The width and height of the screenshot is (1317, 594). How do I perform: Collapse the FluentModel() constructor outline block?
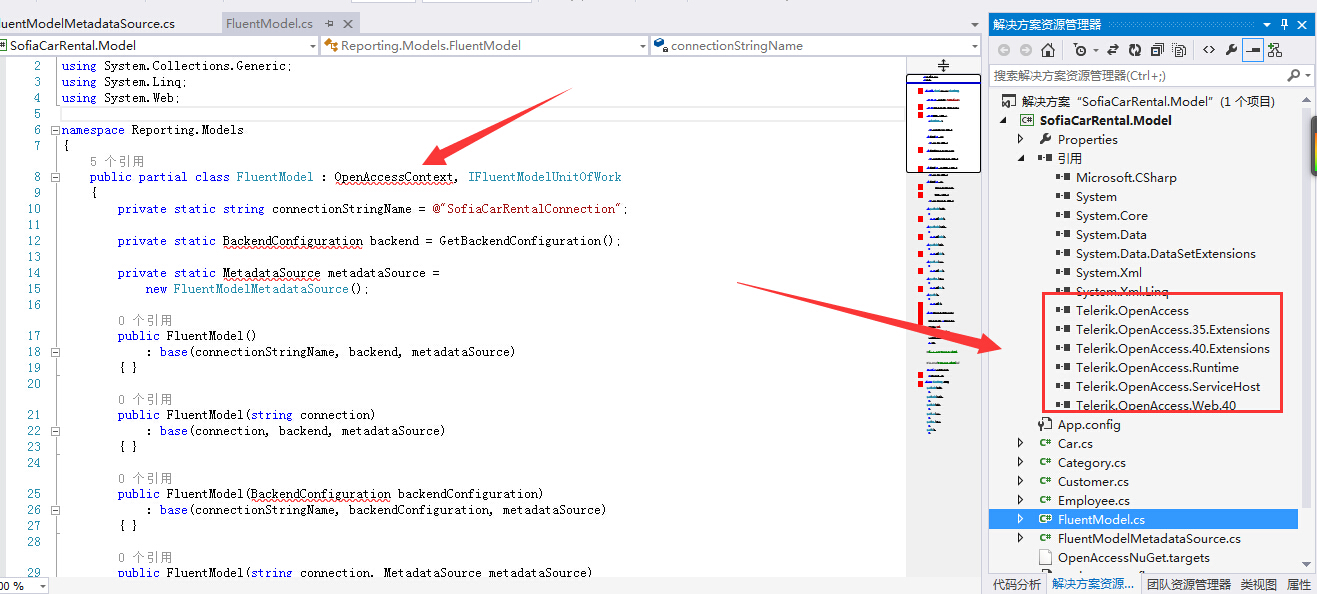pos(55,352)
